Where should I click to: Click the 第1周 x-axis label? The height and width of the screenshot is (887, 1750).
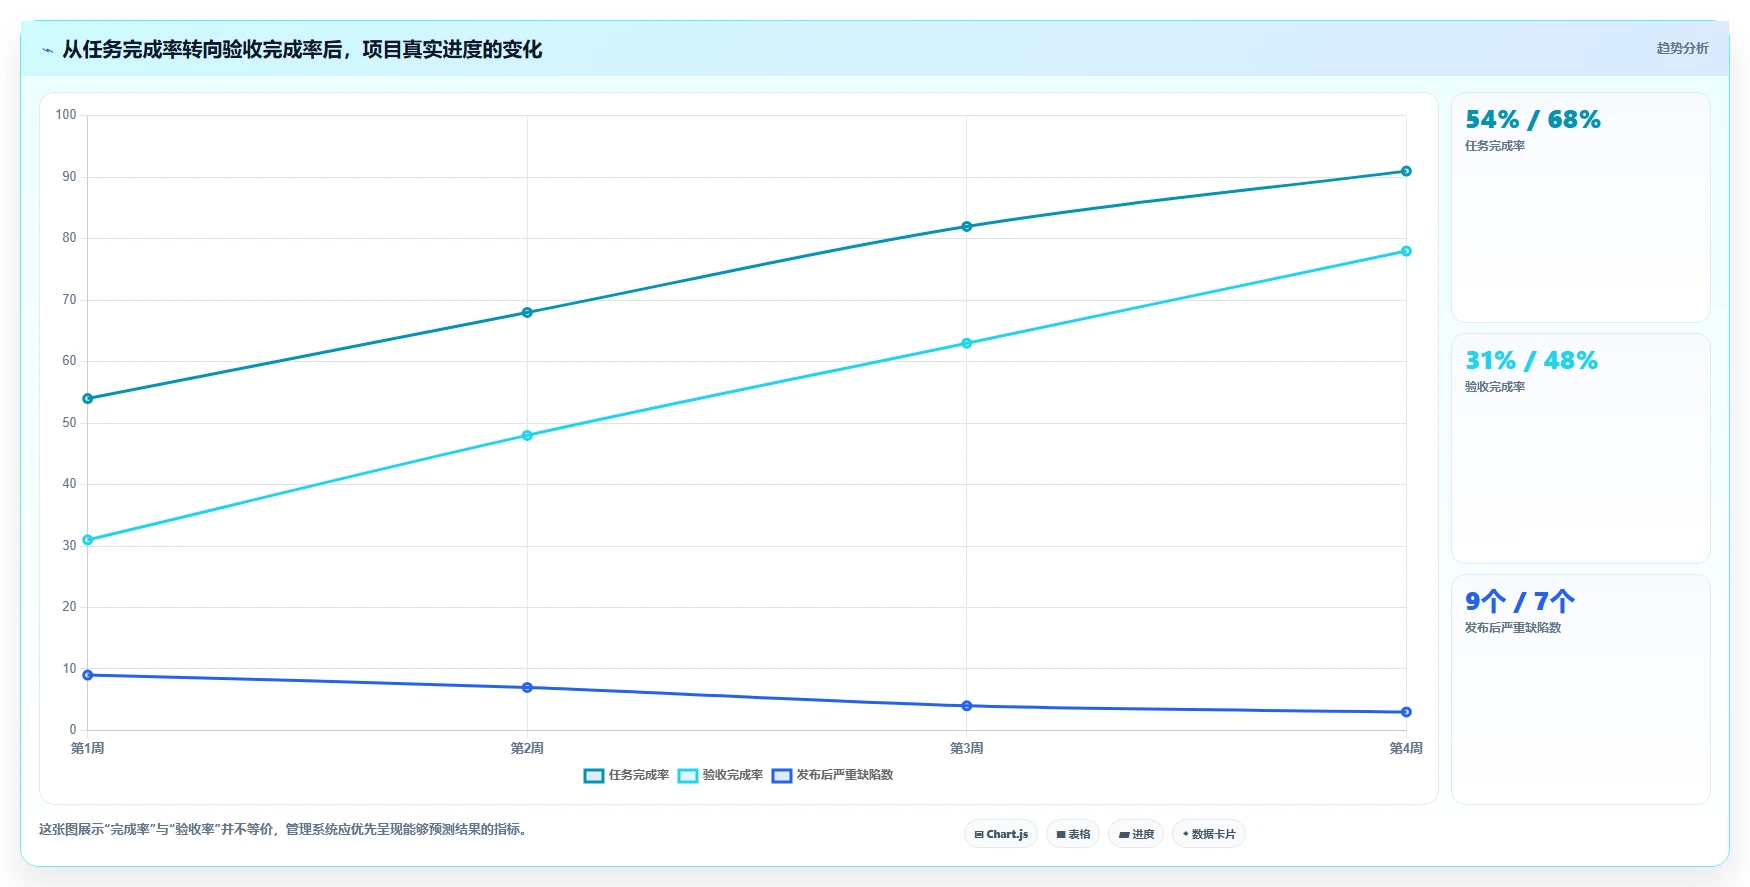click(88, 748)
